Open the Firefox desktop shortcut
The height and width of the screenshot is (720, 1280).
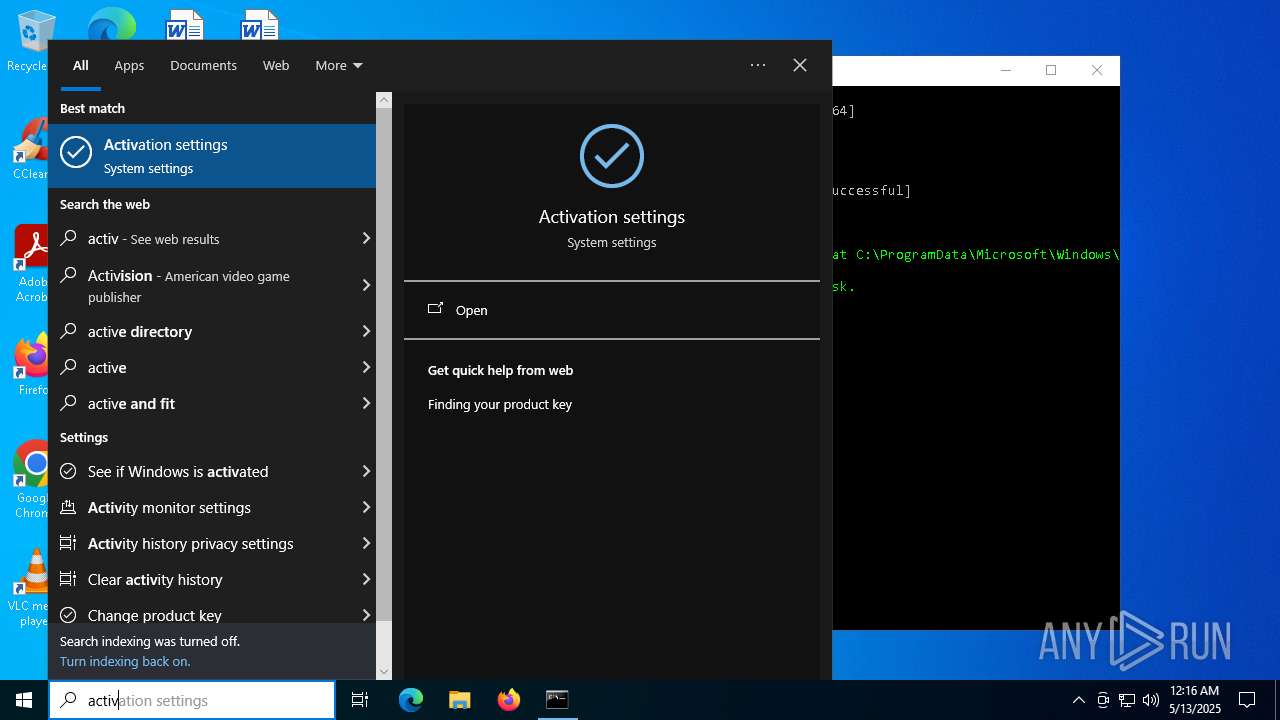click(30, 365)
